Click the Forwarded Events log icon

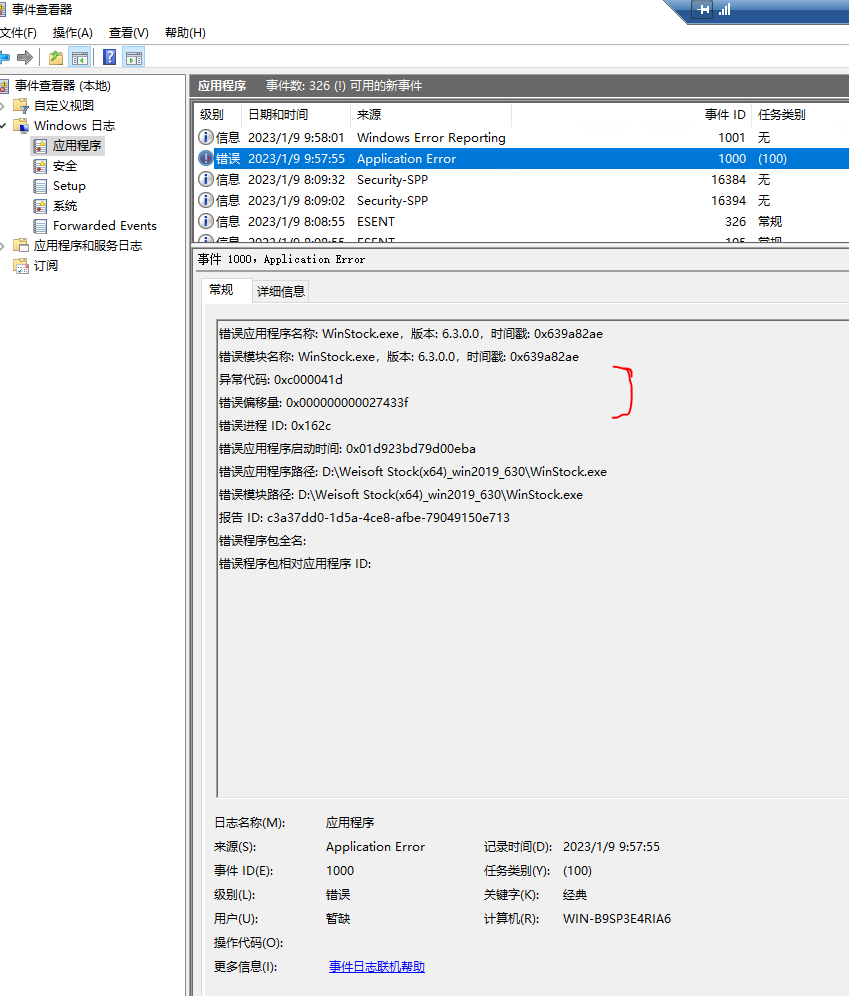[40, 226]
